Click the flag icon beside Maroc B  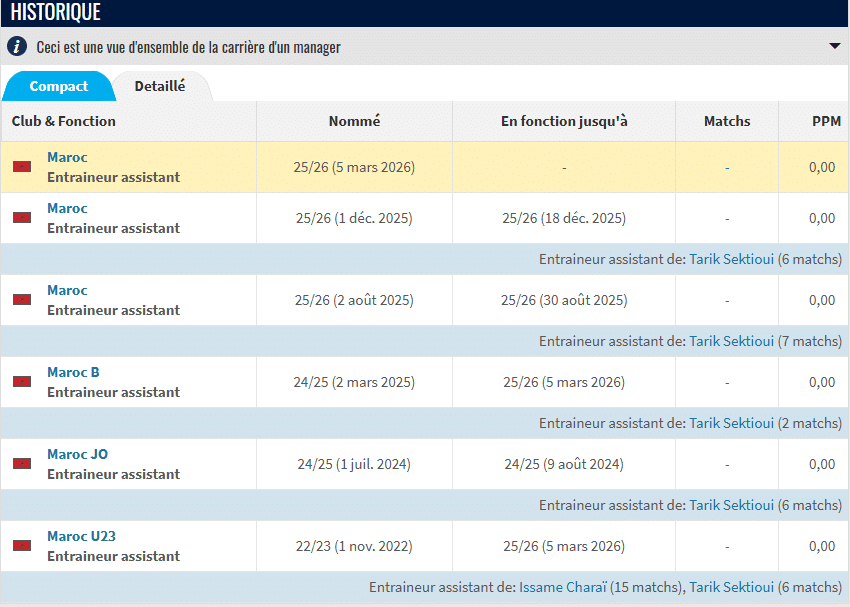(x=22, y=382)
